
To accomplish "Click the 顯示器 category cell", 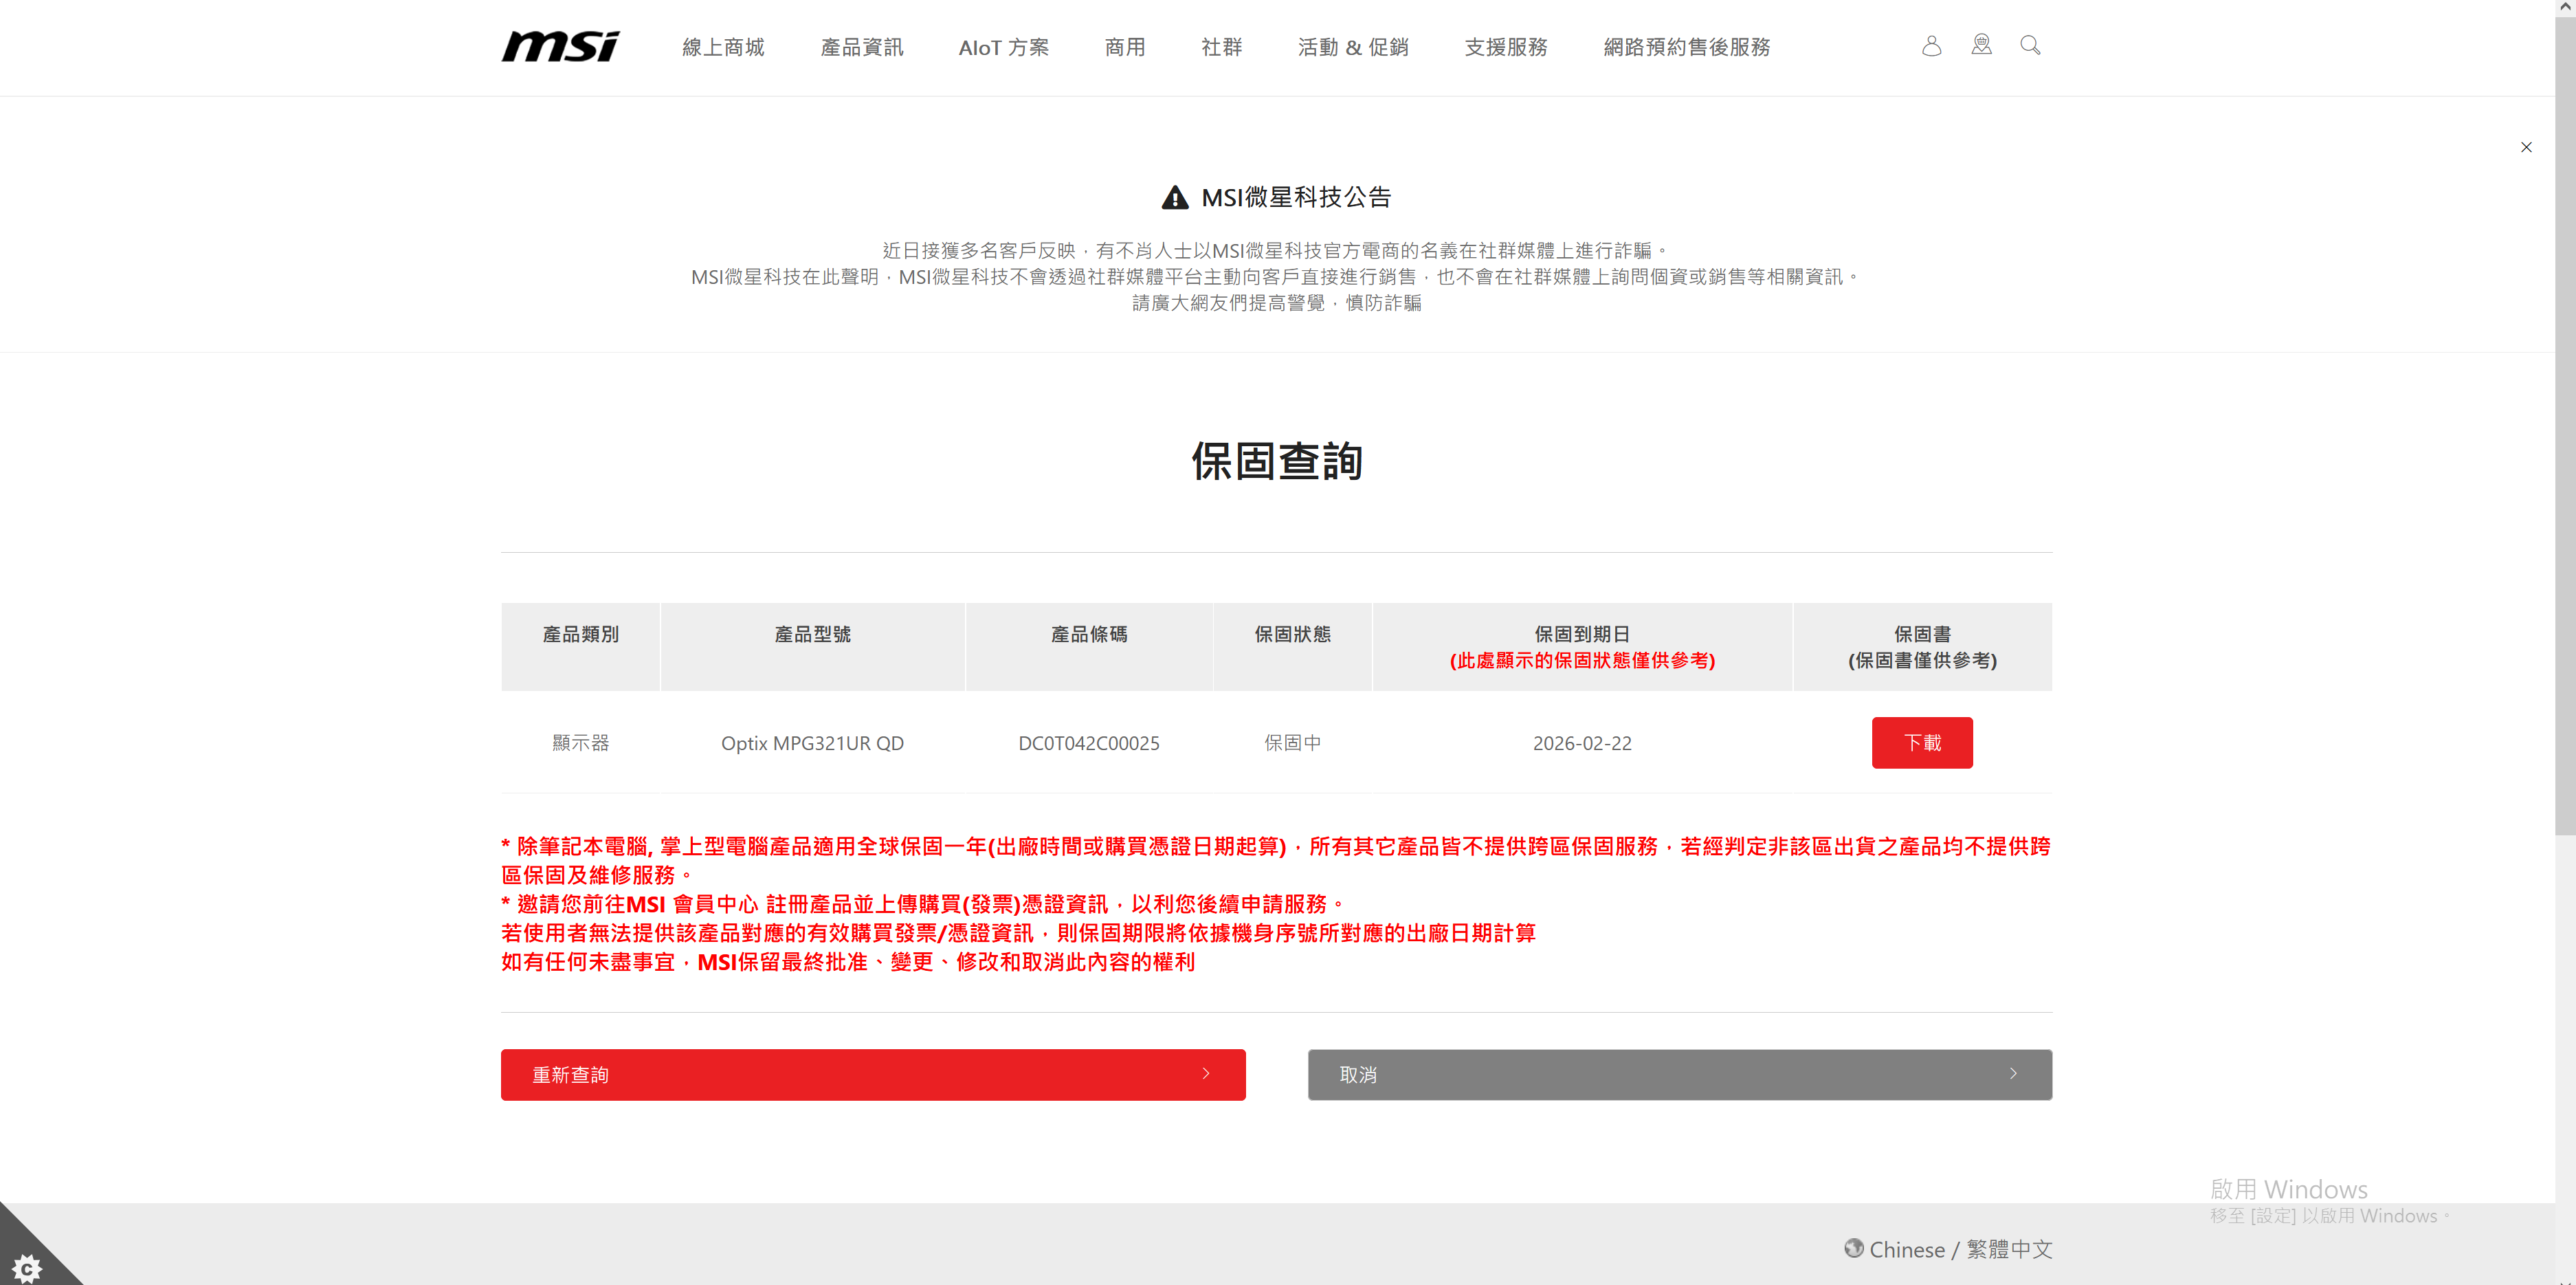I will click(581, 743).
